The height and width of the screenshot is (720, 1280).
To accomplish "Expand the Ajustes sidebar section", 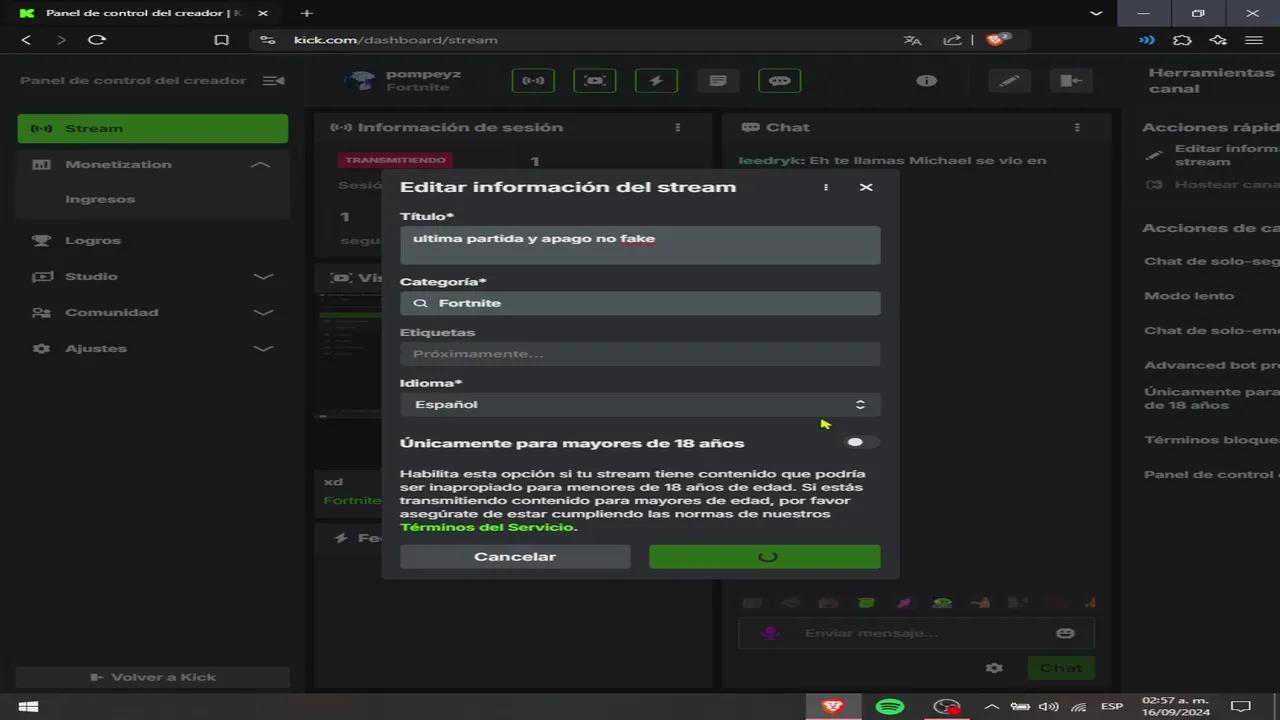I will 263,348.
